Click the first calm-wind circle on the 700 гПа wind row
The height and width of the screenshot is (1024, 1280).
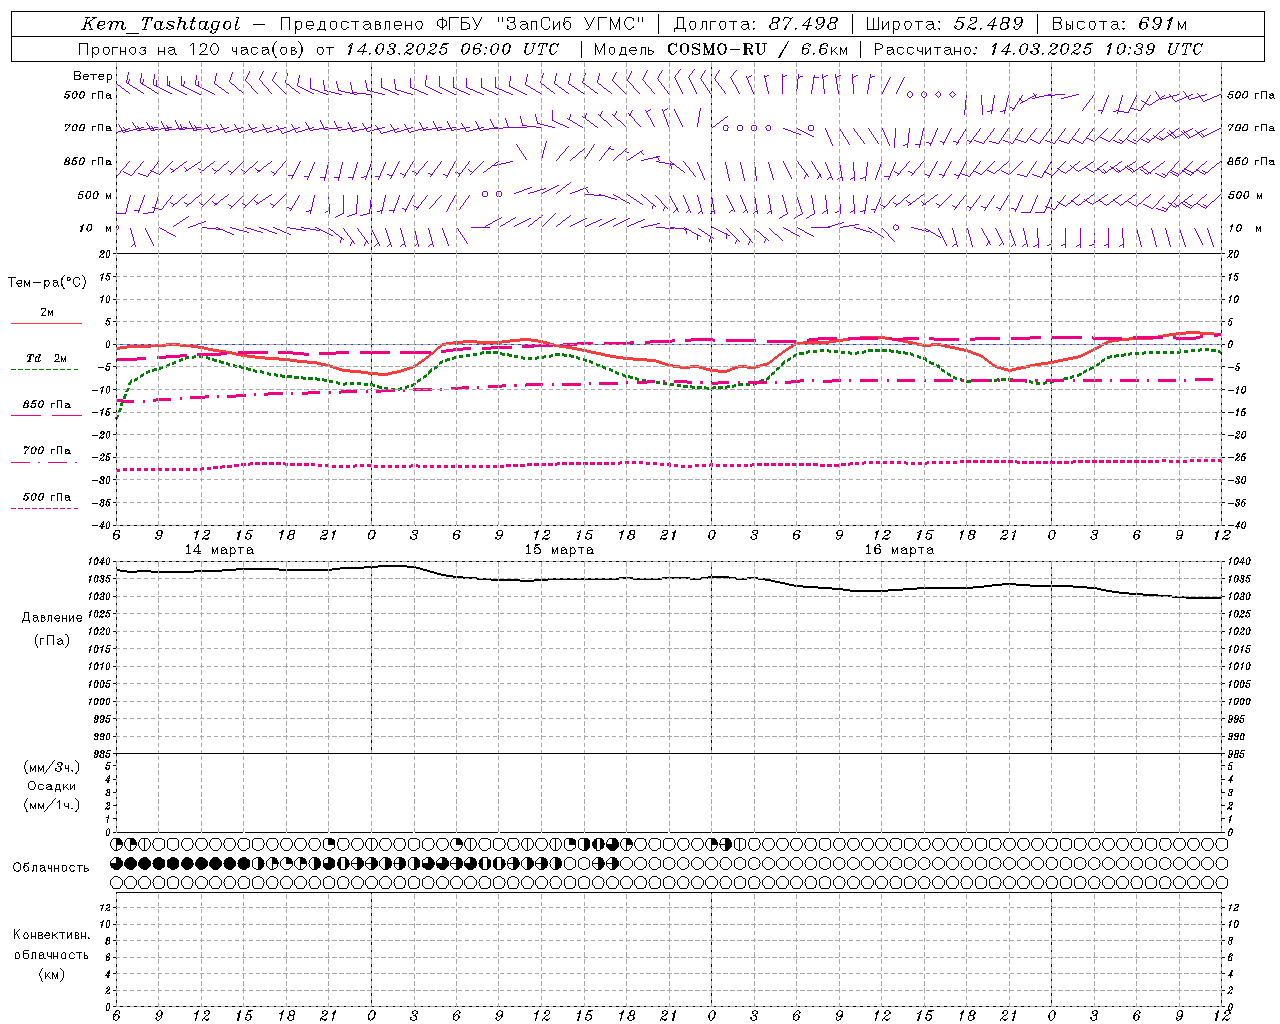[726, 128]
